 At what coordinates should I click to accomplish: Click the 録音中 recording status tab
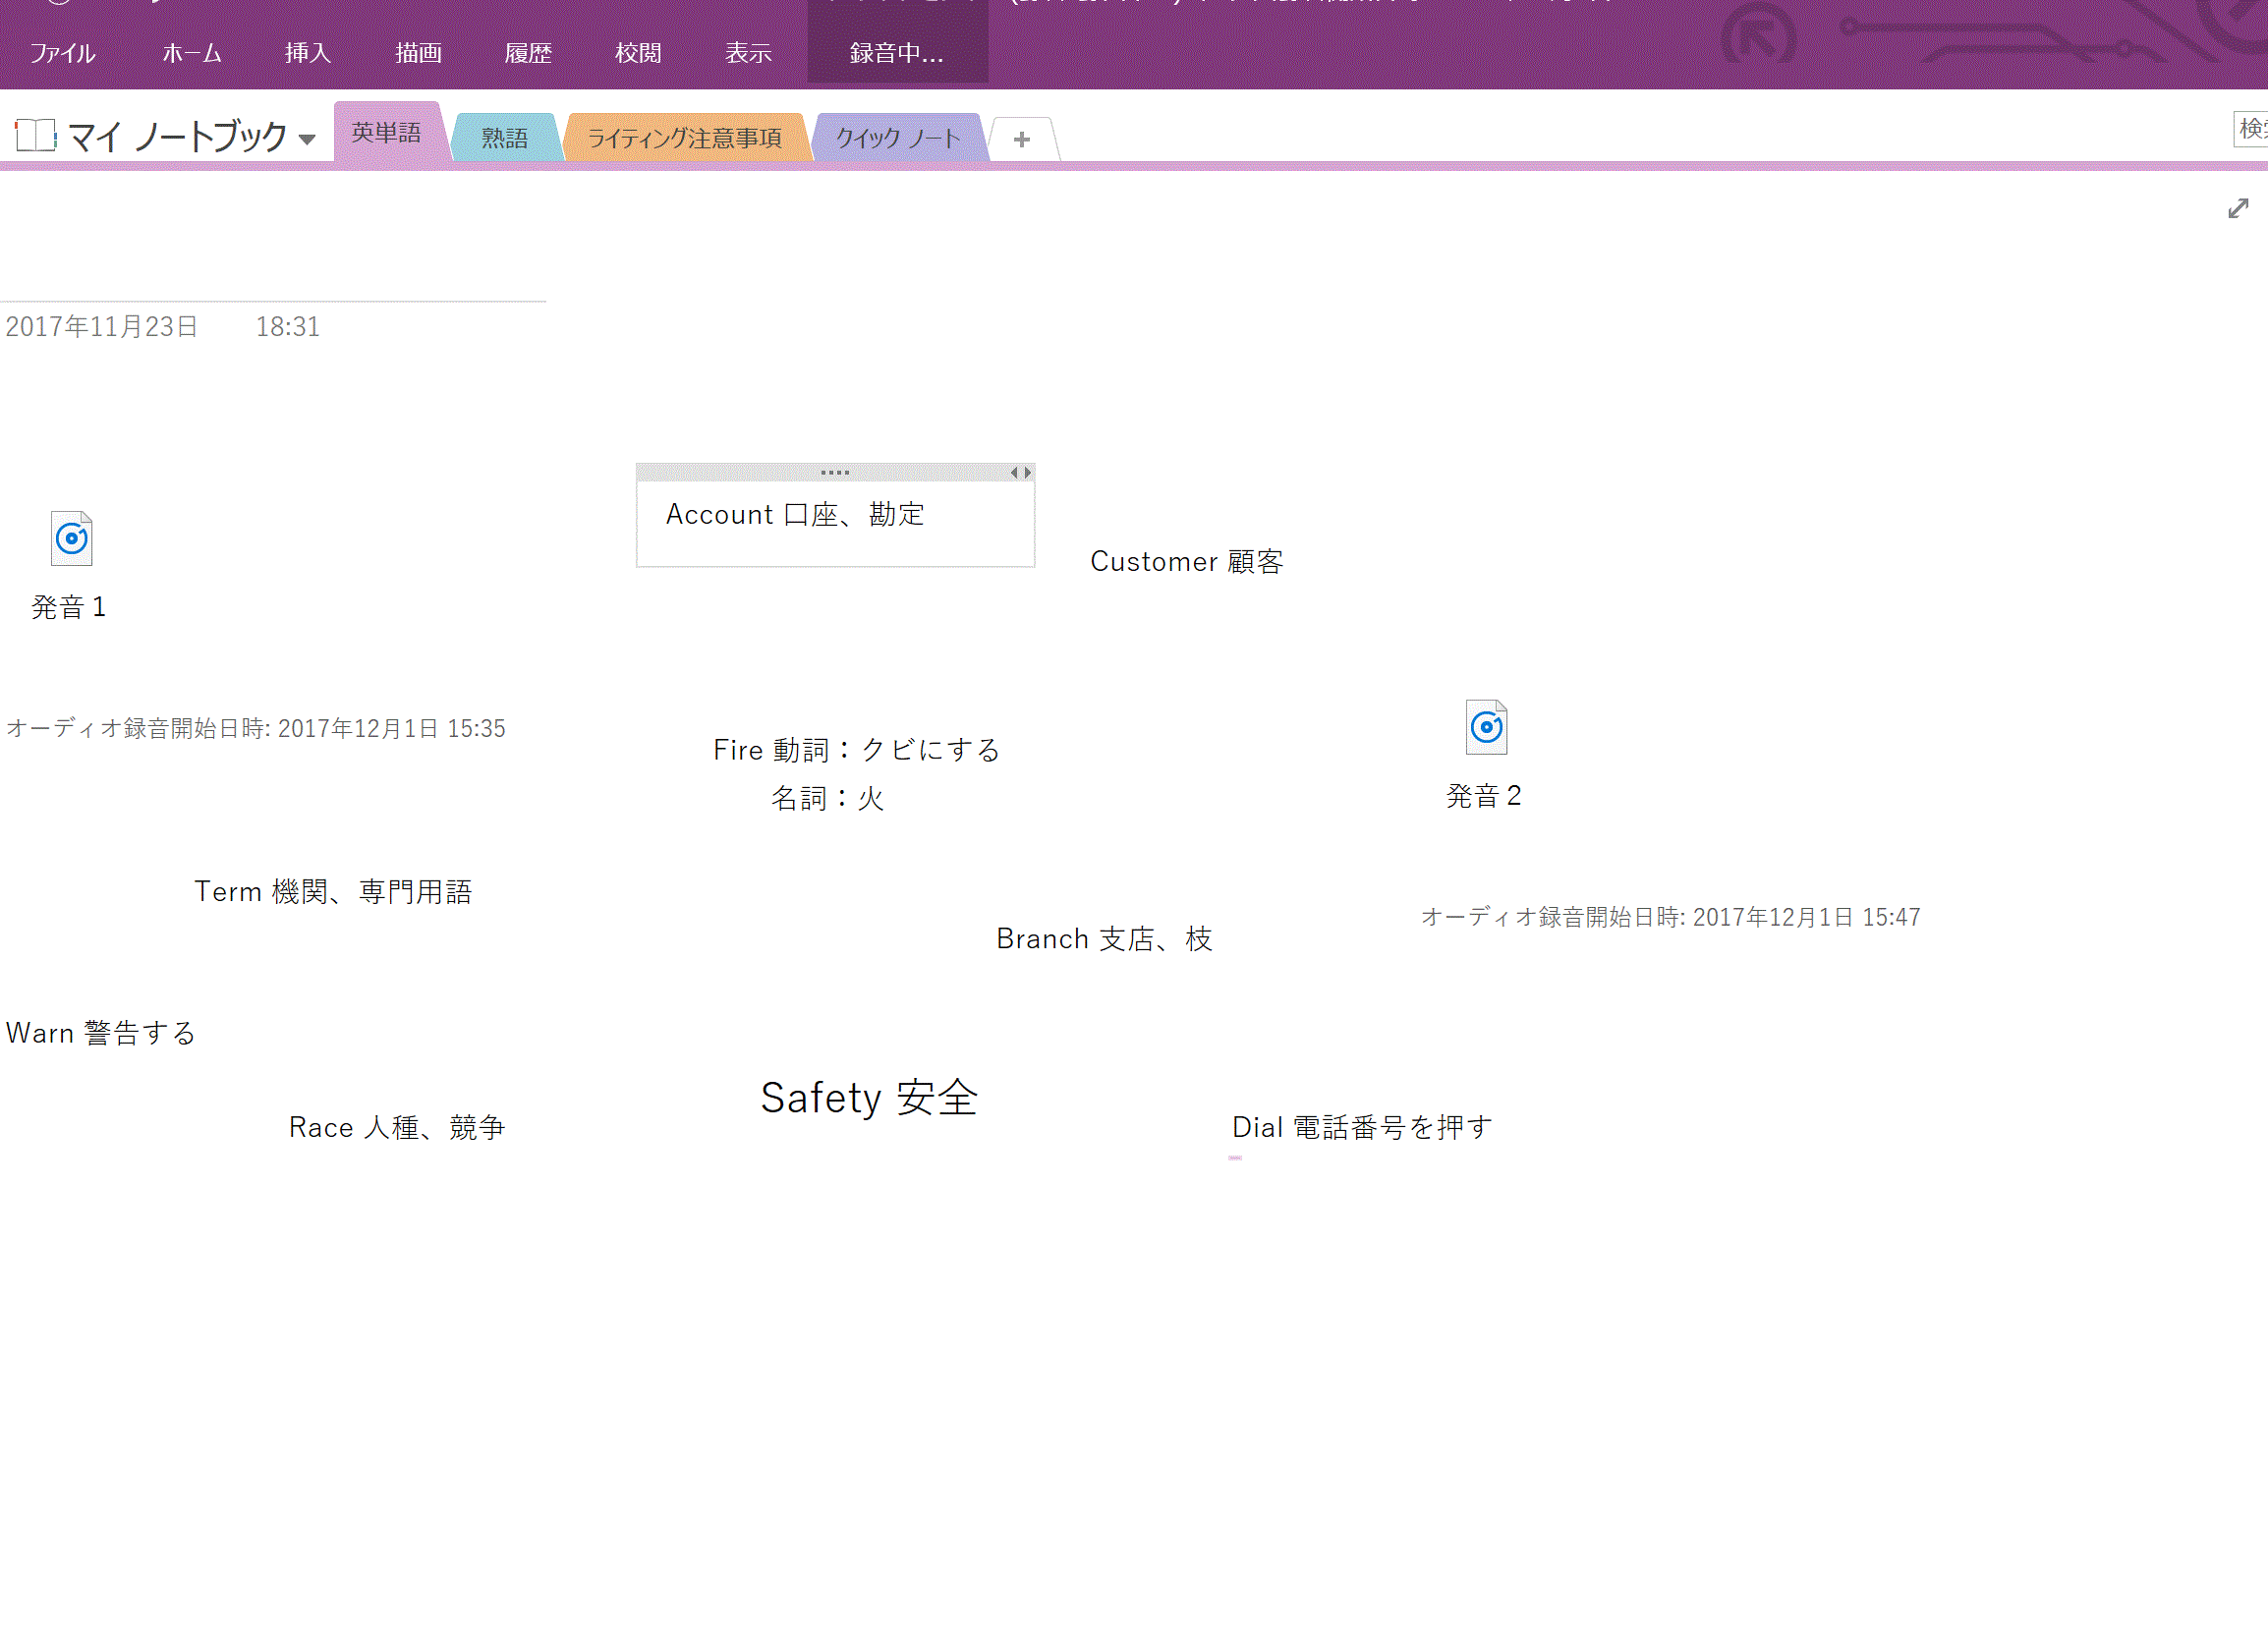[895, 54]
